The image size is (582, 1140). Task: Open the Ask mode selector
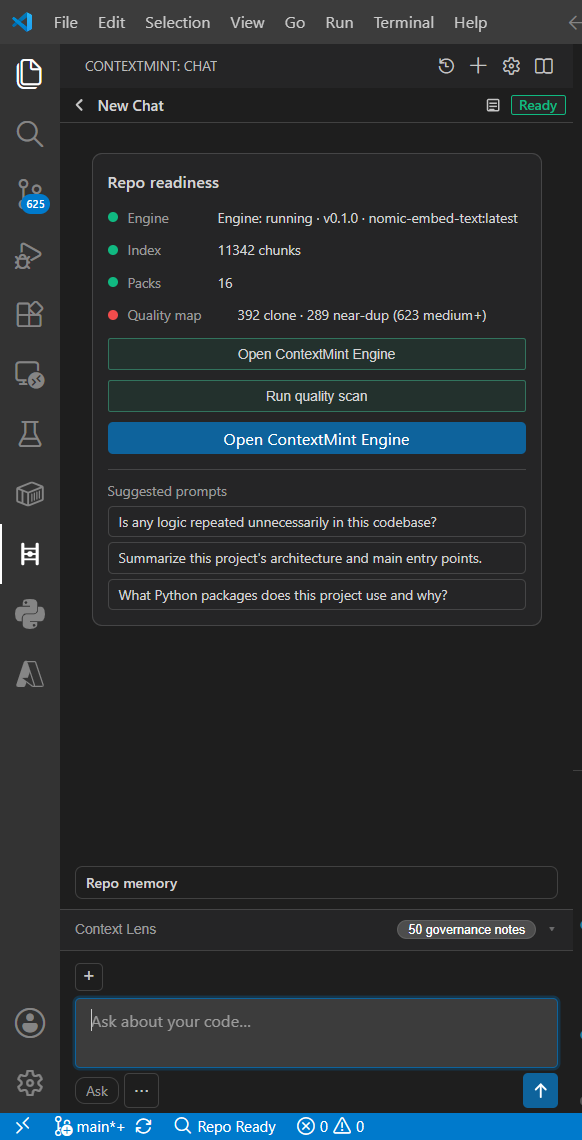[97, 1091]
